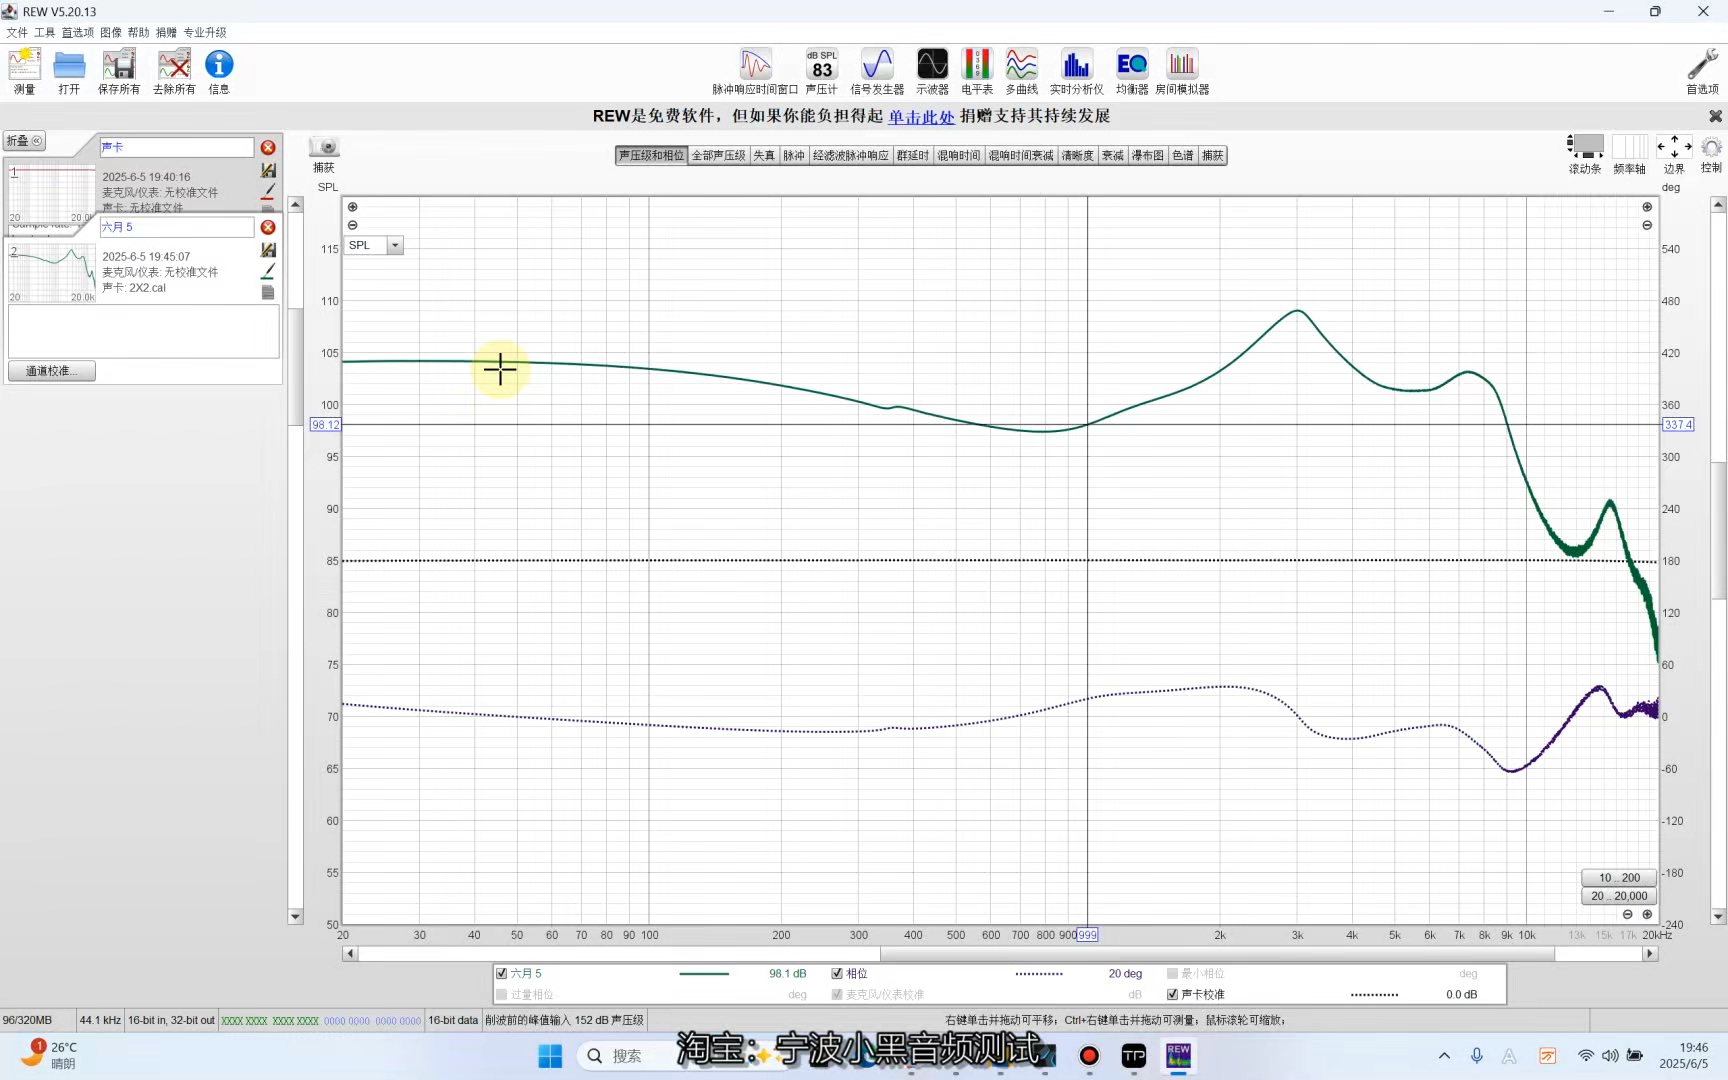Remove the 六月 5 measurement with red X
Image resolution: width=1728 pixels, height=1080 pixels.
click(x=268, y=227)
